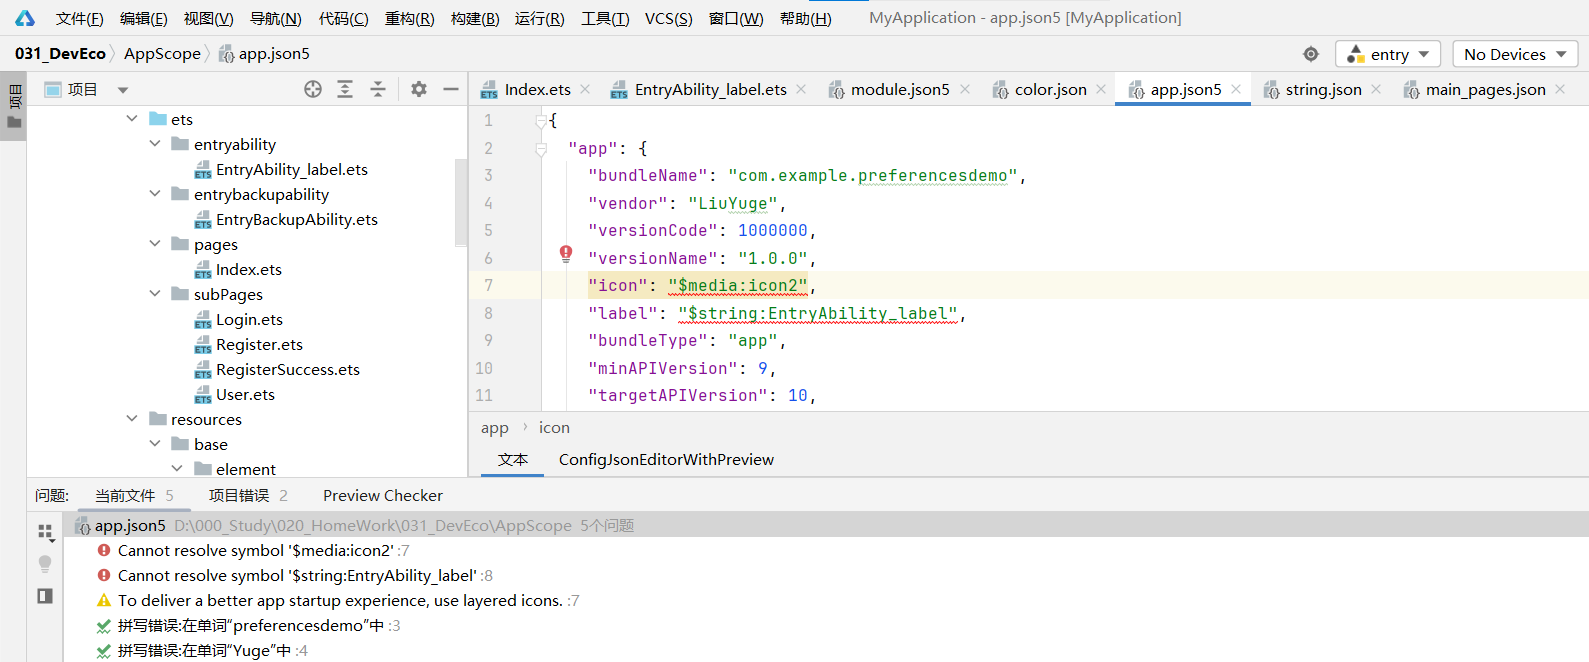Click typo warning for 'preferencesdemo'
Image resolution: width=1589 pixels, height=662 pixels.
coord(251,626)
